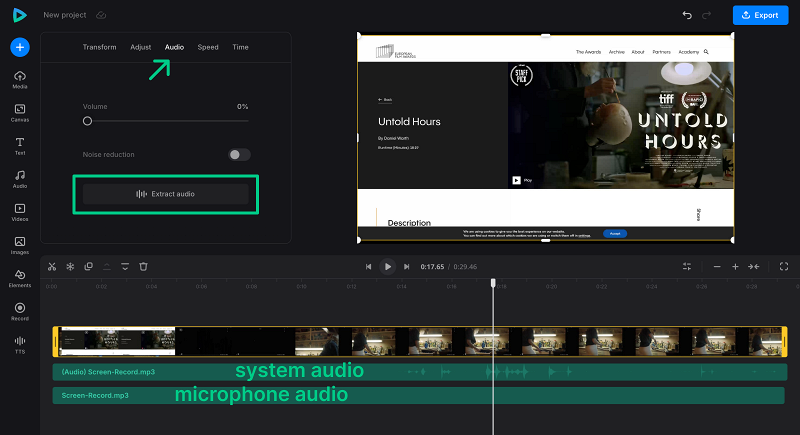Click the snowflake freeze frame icon

coord(70,266)
